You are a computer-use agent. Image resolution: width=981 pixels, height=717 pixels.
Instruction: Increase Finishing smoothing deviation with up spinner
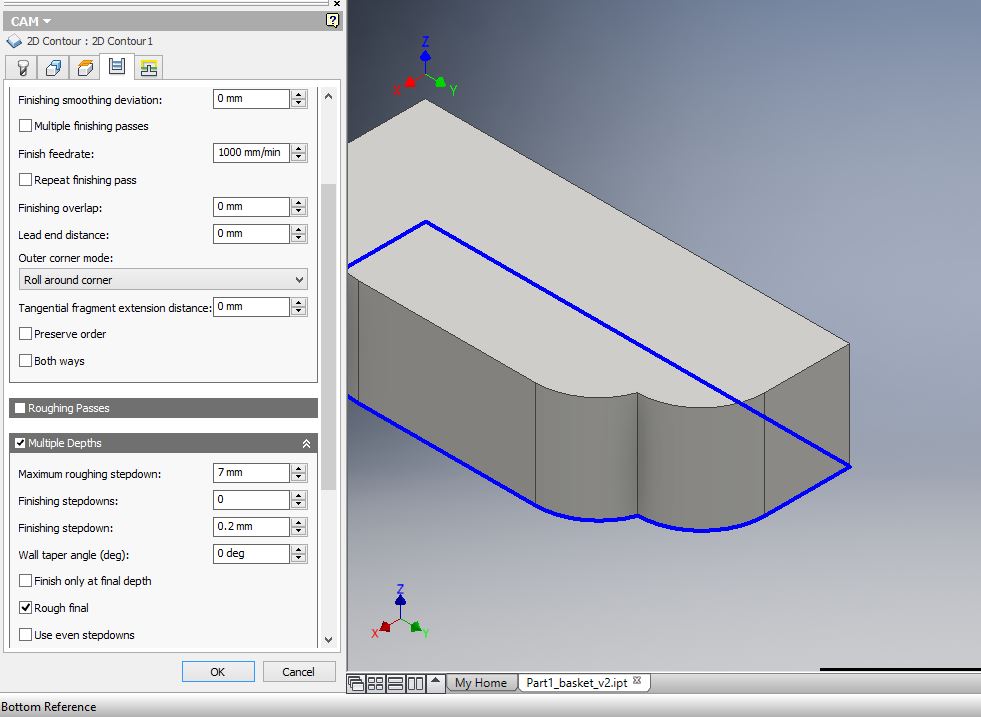[299, 94]
